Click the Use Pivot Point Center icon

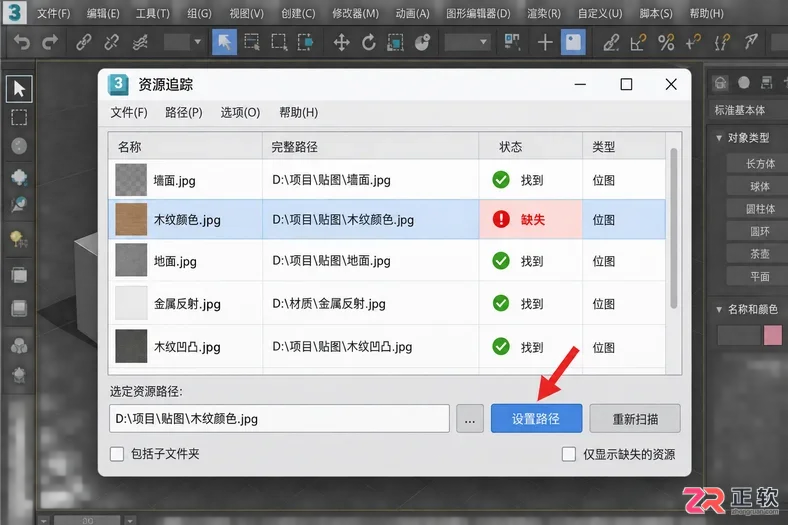[x=512, y=42]
